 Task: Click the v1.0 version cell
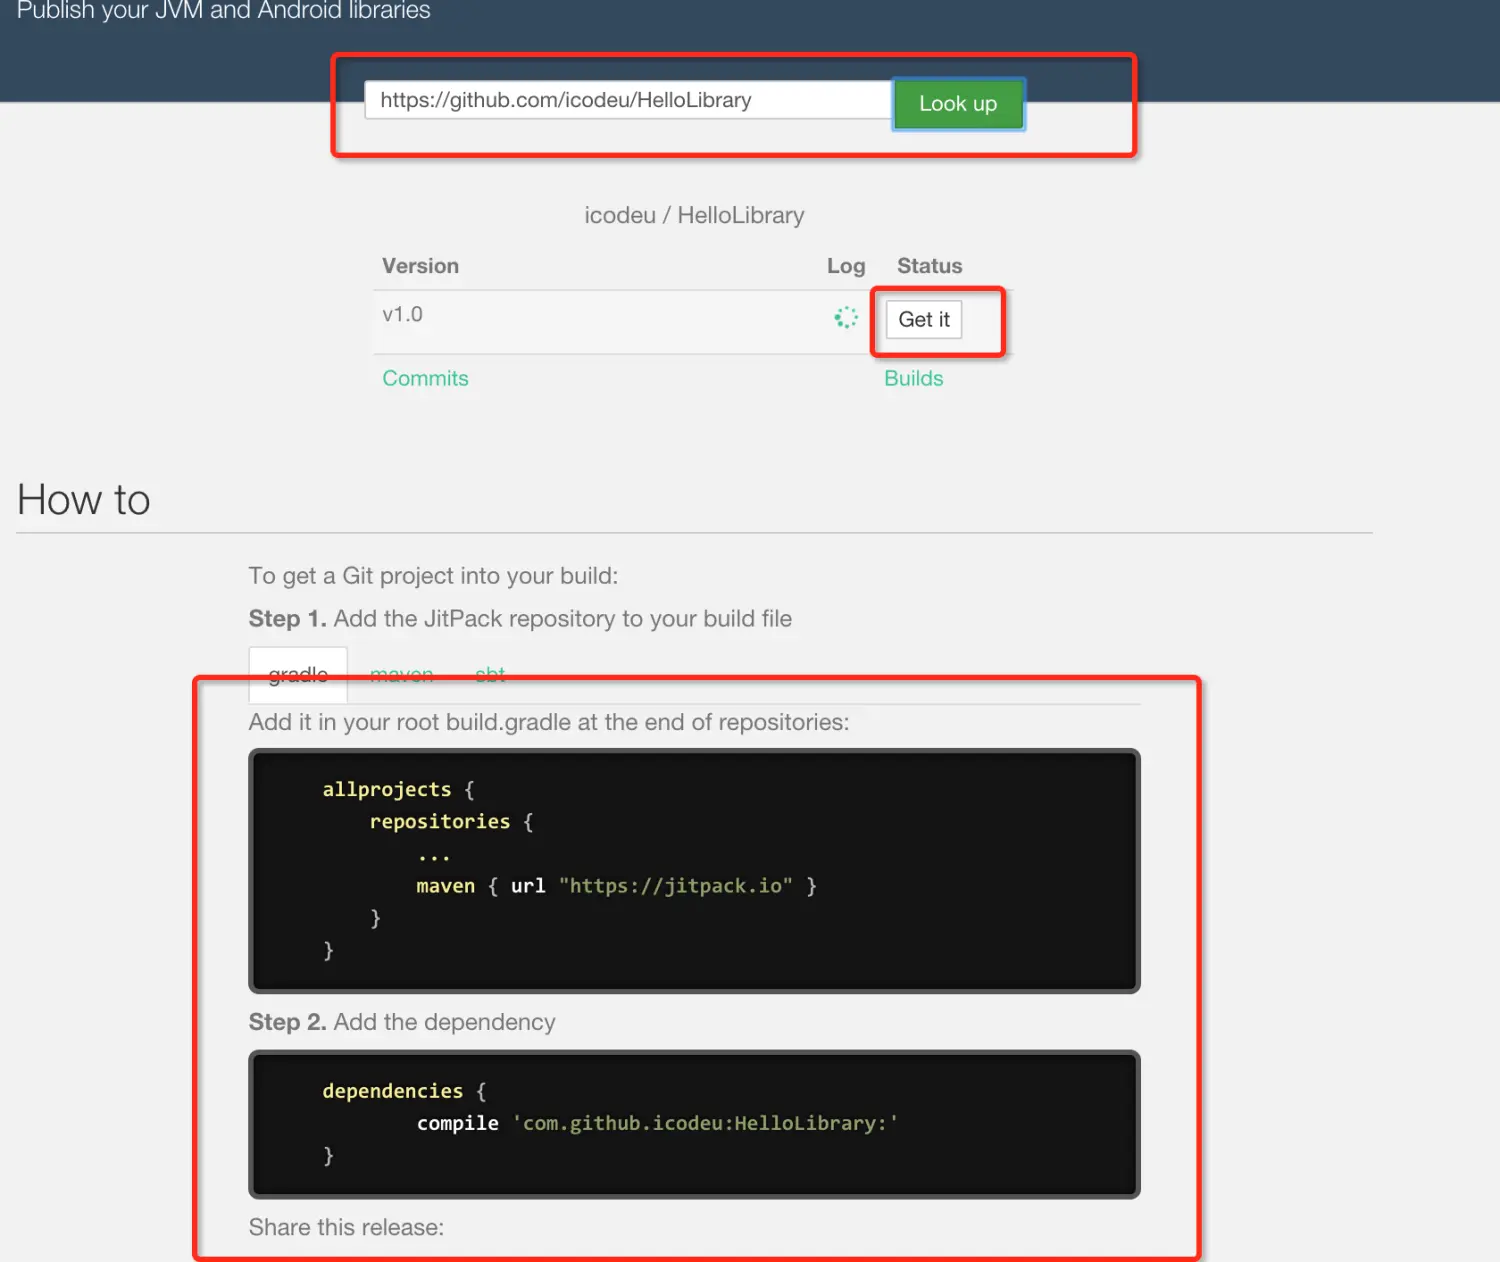tap(403, 315)
